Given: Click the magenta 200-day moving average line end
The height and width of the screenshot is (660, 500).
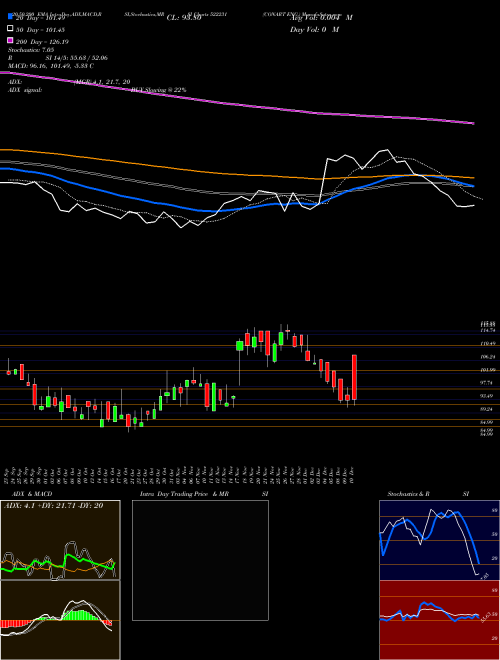Looking at the screenshot, I should pos(473,123).
